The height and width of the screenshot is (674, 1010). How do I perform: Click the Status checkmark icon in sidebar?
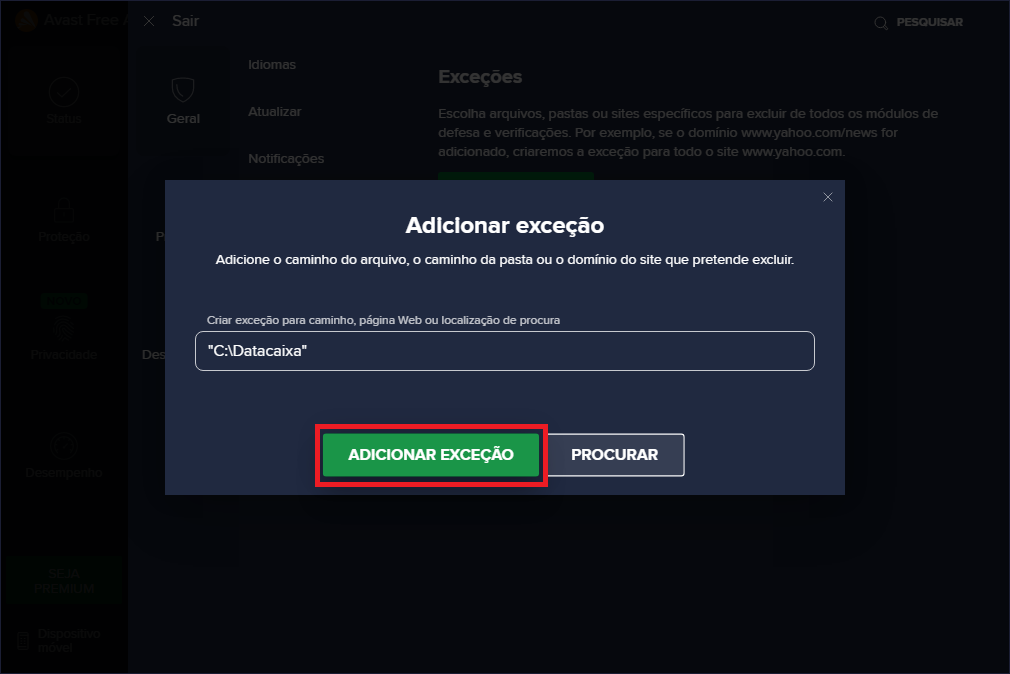pos(64,92)
